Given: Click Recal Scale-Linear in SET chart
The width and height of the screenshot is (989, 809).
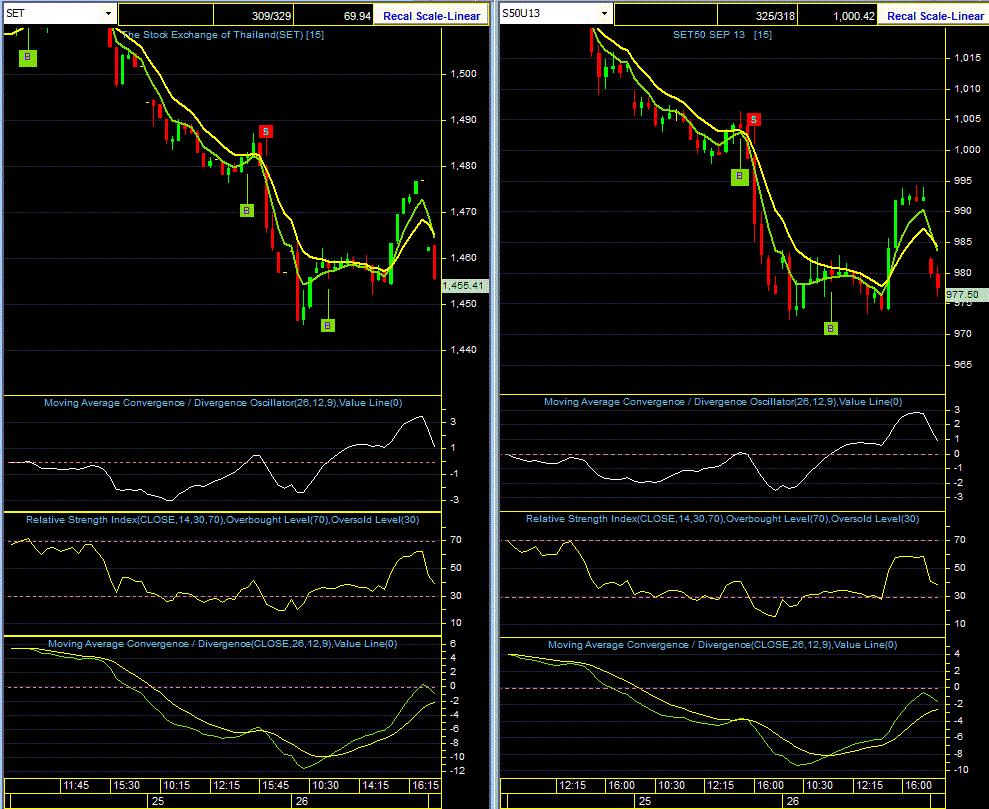Looking at the screenshot, I should [x=431, y=16].
